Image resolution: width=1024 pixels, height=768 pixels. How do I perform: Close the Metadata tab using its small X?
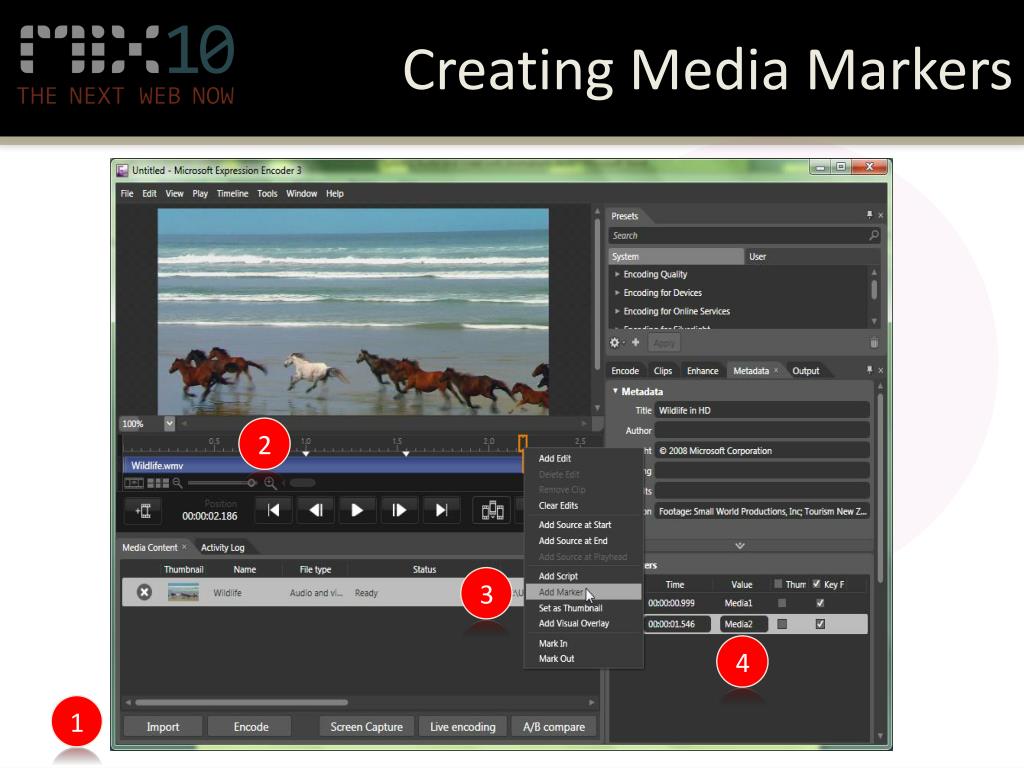[776, 370]
